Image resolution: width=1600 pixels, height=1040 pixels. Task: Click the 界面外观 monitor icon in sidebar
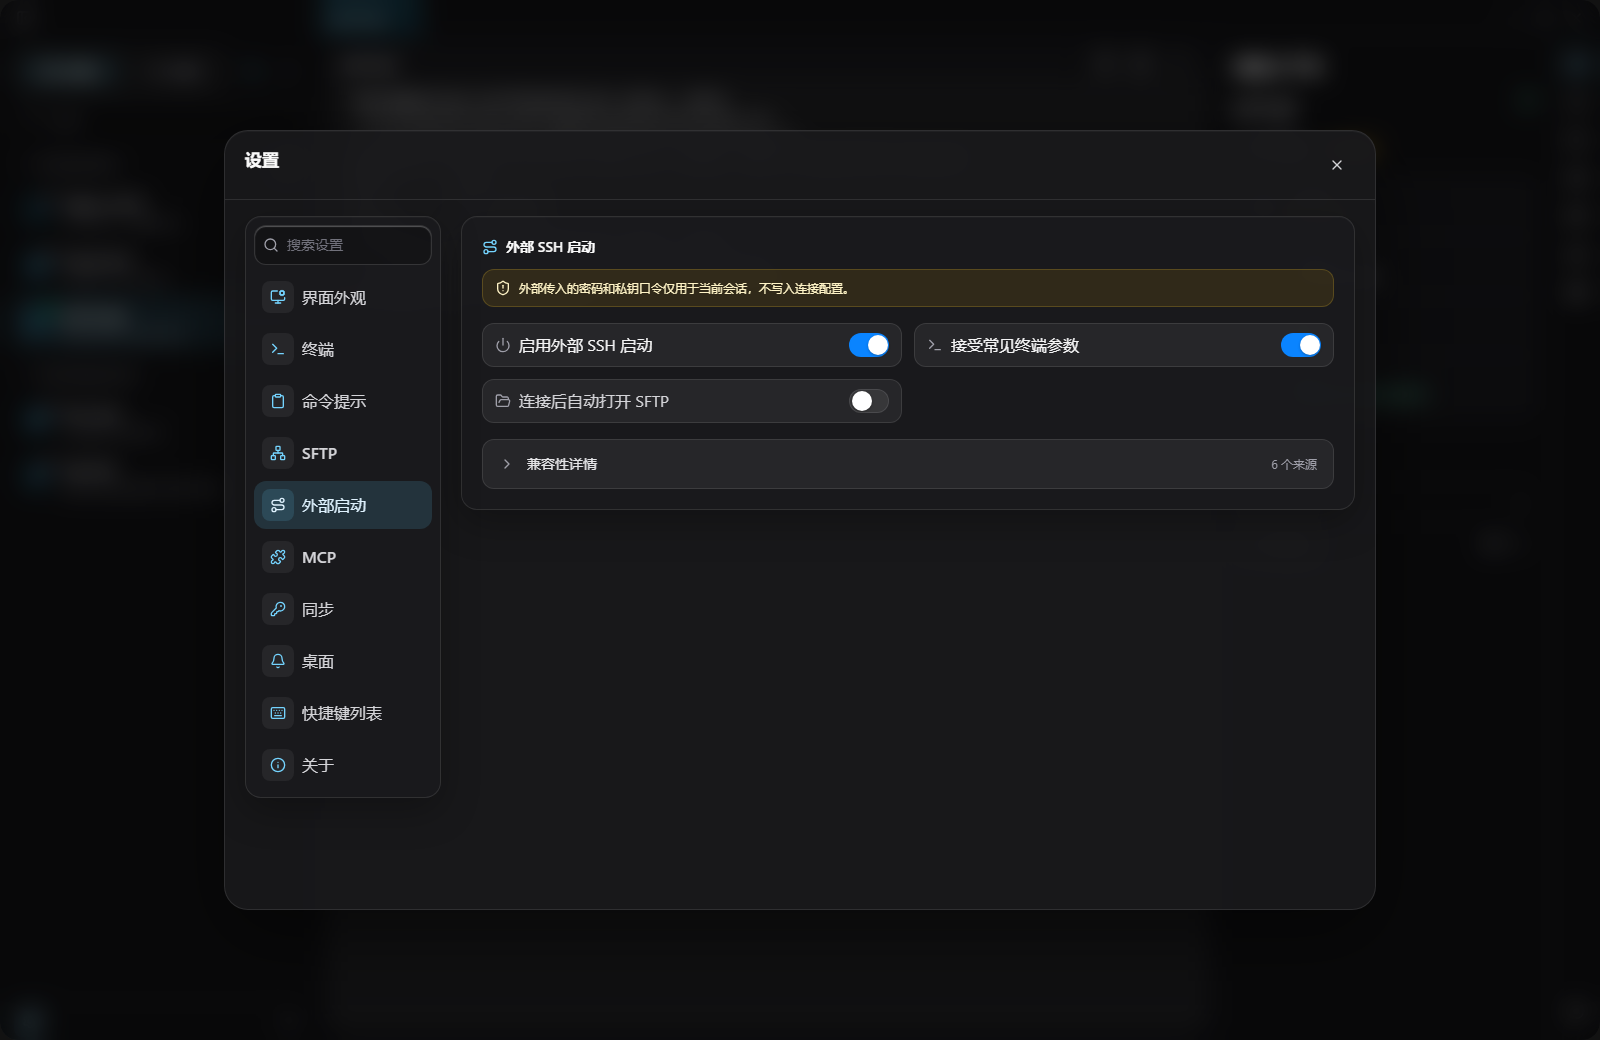(278, 297)
